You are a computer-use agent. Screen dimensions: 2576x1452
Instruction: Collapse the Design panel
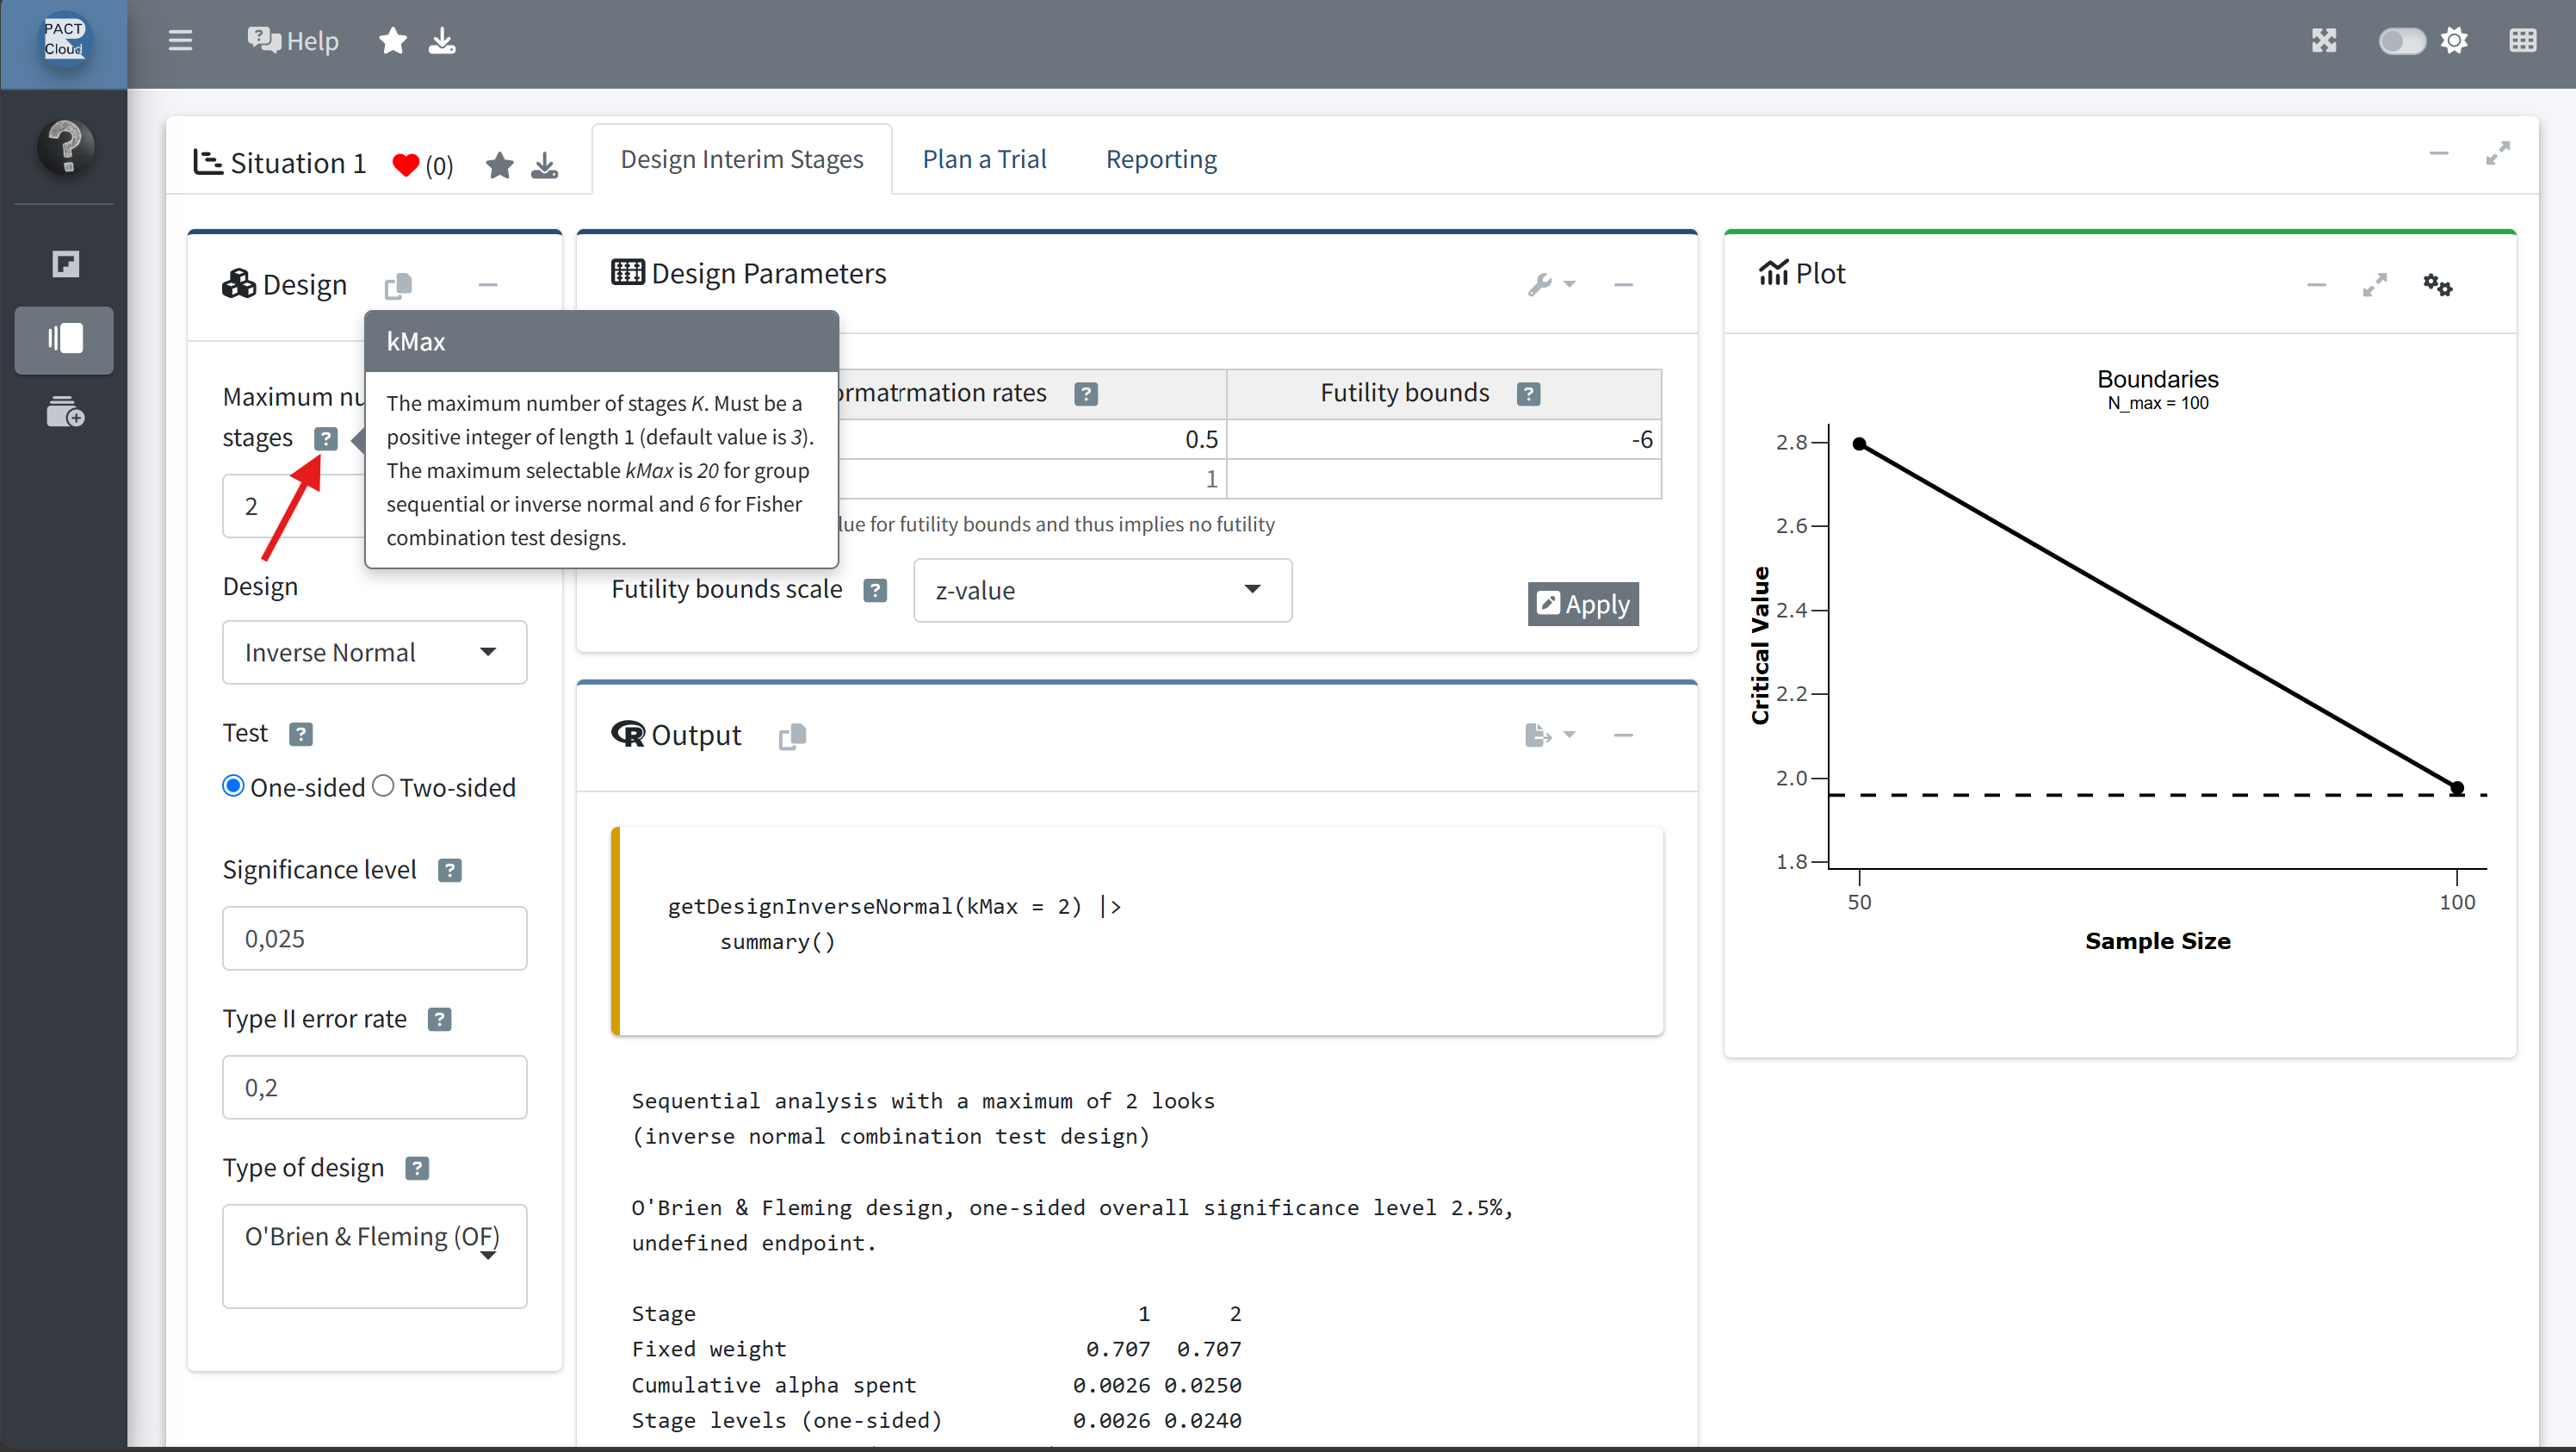coord(488,285)
